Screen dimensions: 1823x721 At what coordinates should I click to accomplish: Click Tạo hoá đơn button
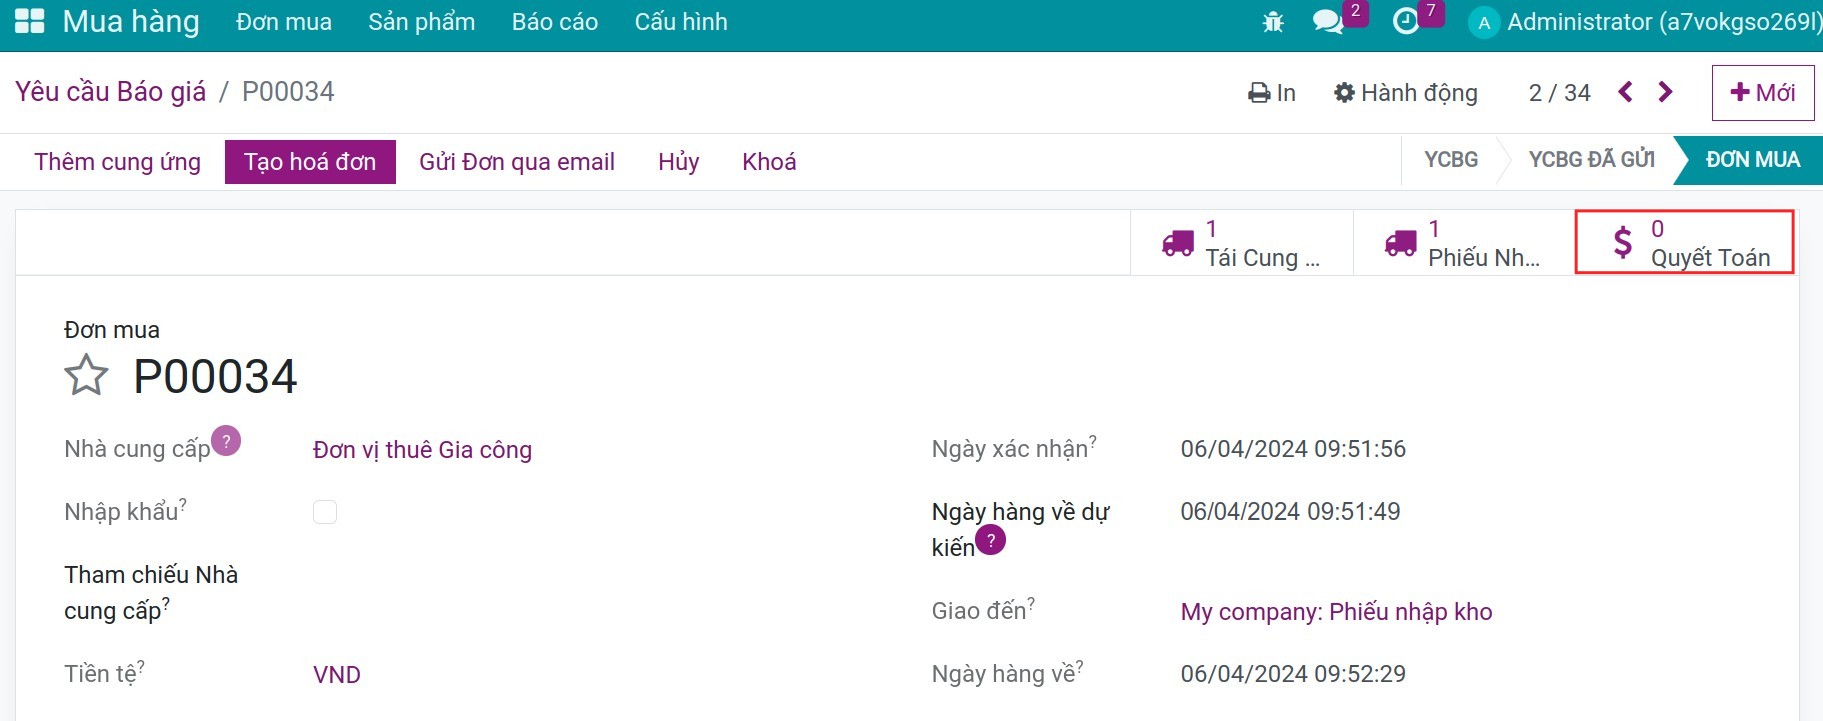tap(310, 162)
